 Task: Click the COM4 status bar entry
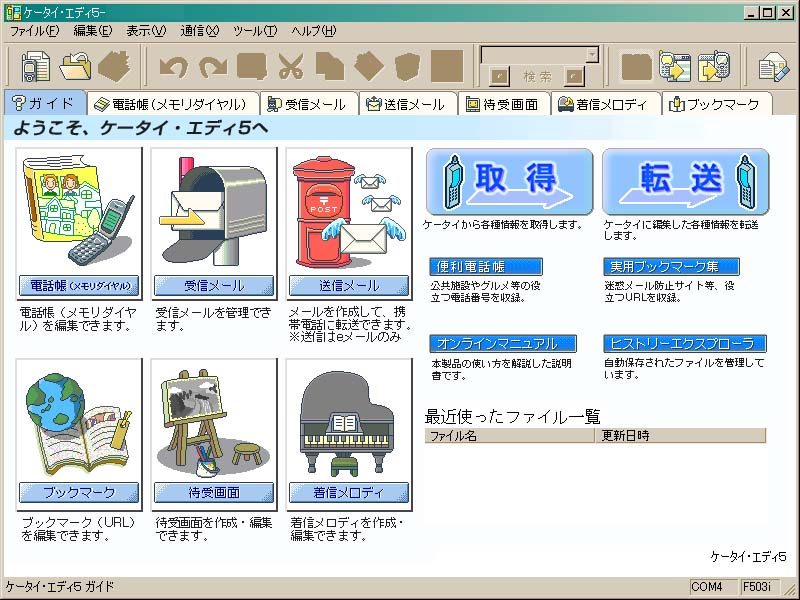(713, 587)
